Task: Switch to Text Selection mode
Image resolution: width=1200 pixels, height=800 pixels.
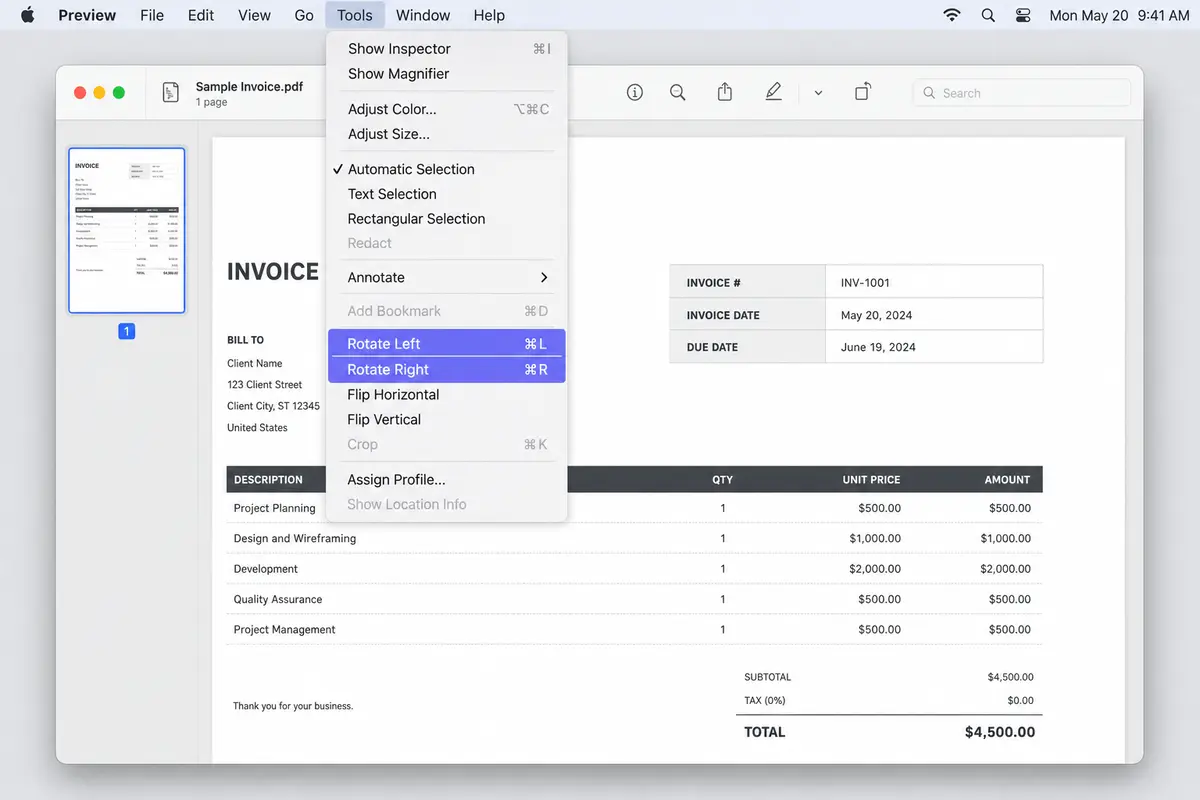Action: (447, 194)
